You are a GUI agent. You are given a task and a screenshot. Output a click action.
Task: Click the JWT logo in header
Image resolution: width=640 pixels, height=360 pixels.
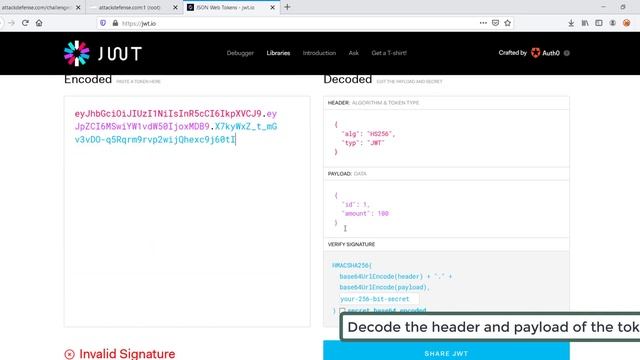click(103, 53)
